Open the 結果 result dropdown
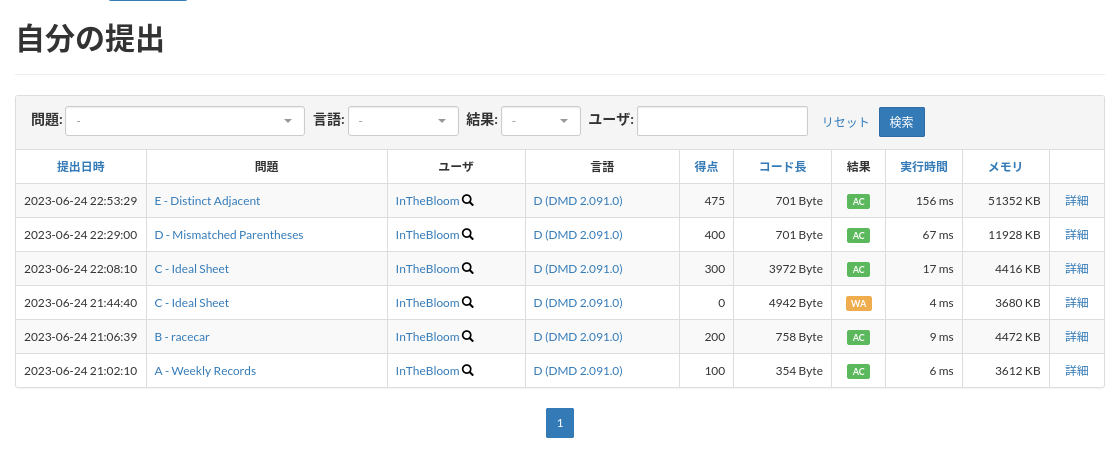The width and height of the screenshot is (1120, 451). 541,121
